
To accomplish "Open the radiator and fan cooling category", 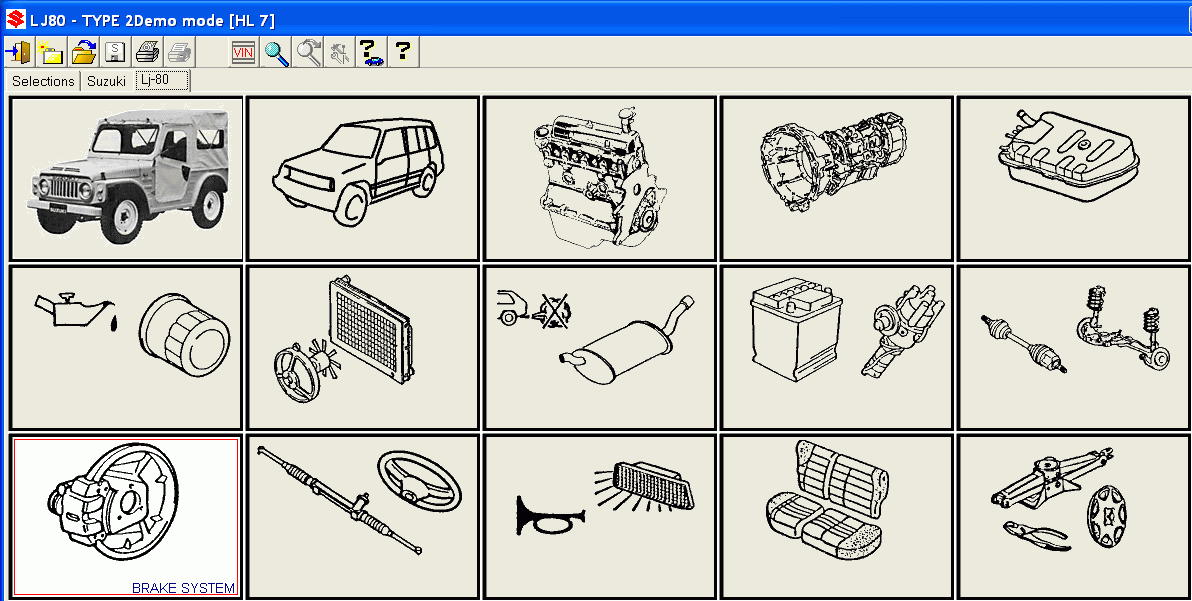I will point(363,347).
